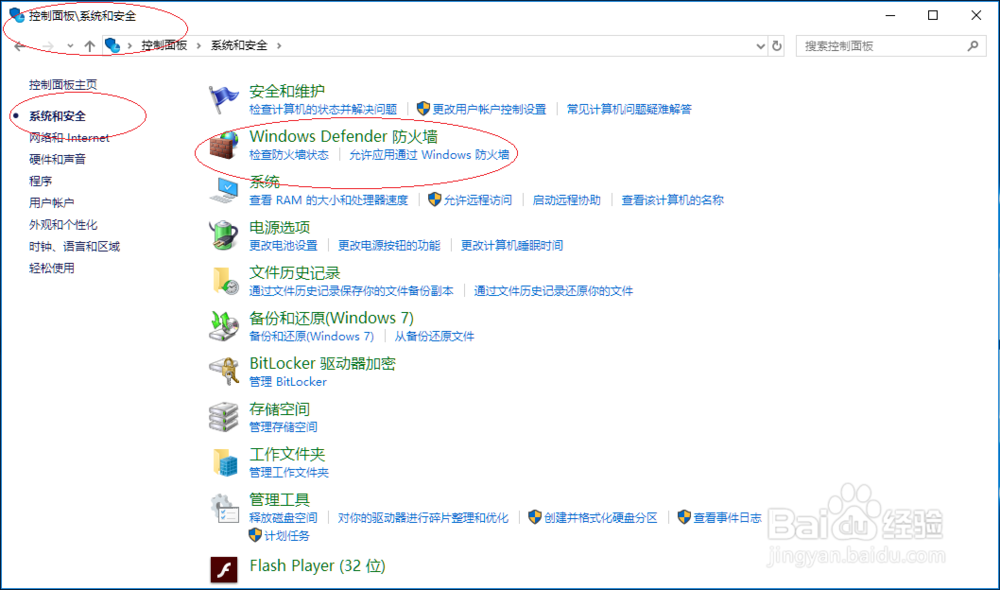Click 通过文件历史记录还原你的文件 link
The height and width of the screenshot is (590, 1000).
554,290
